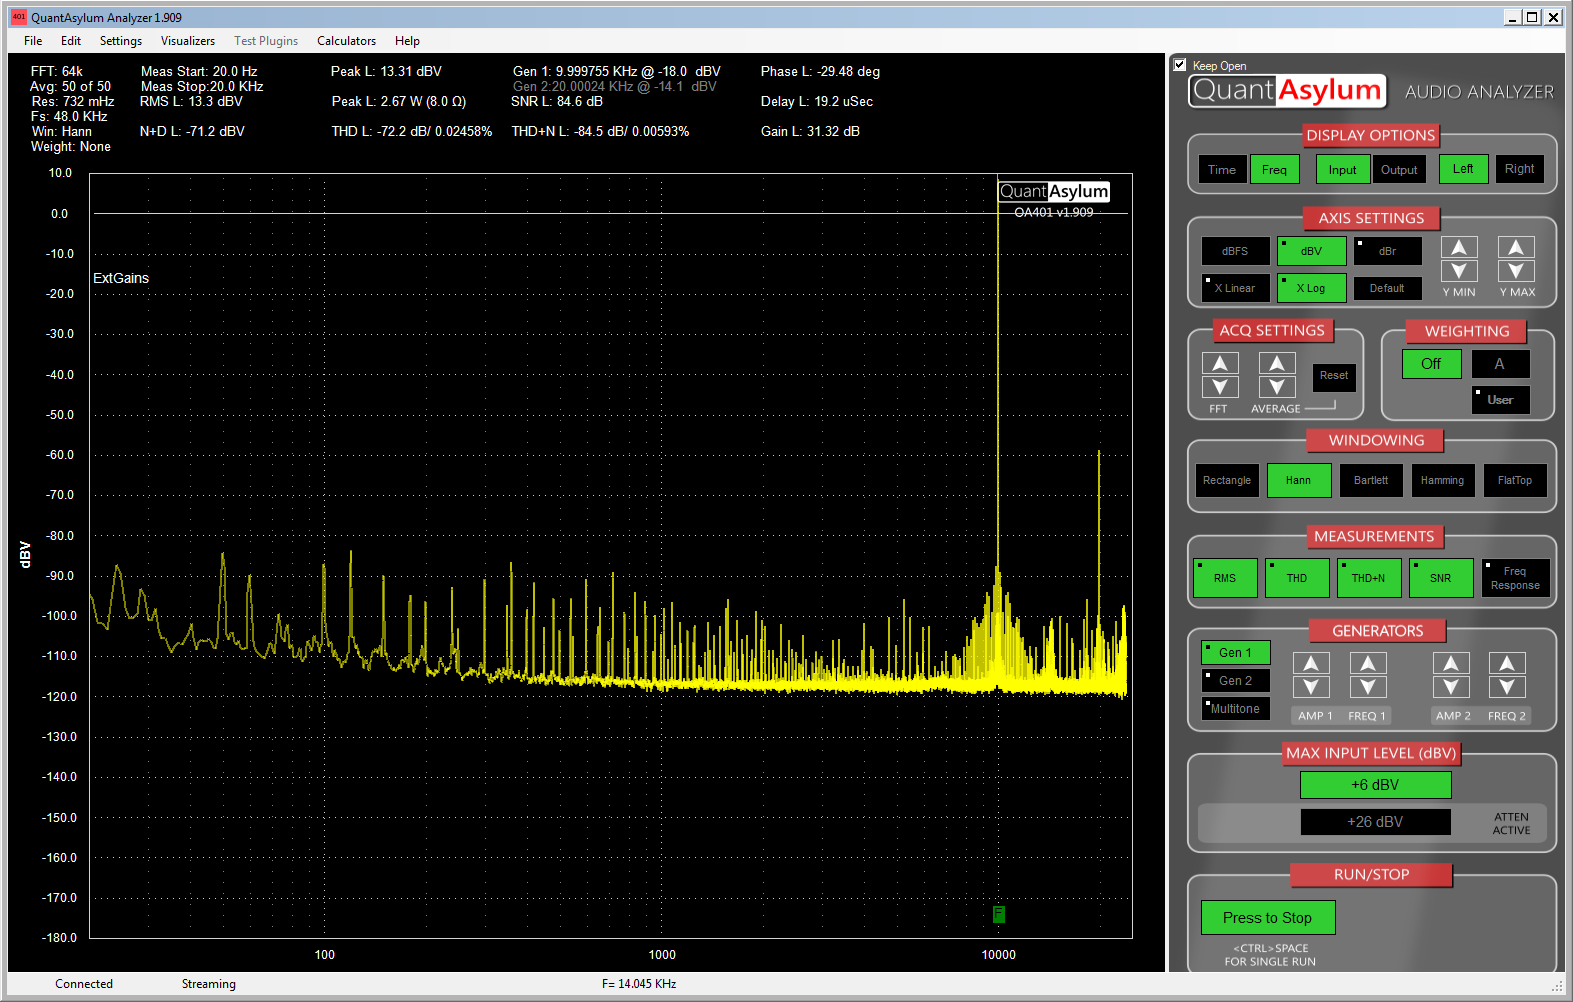Screen dimensions: 1573x1002
Task: Select +6 dBV max input level
Action: click(1376, 785)
